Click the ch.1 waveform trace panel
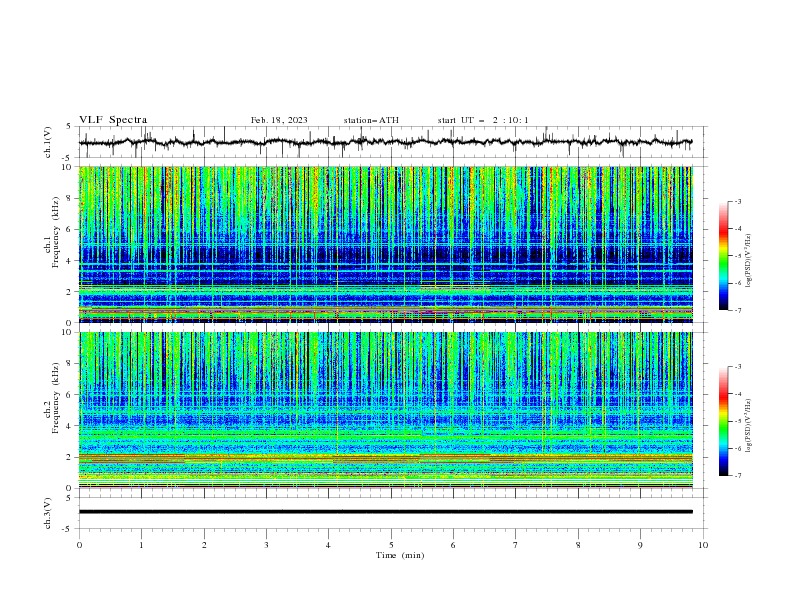Image resolution: width=792 pixels, height=612 pixels. (392, 142)
